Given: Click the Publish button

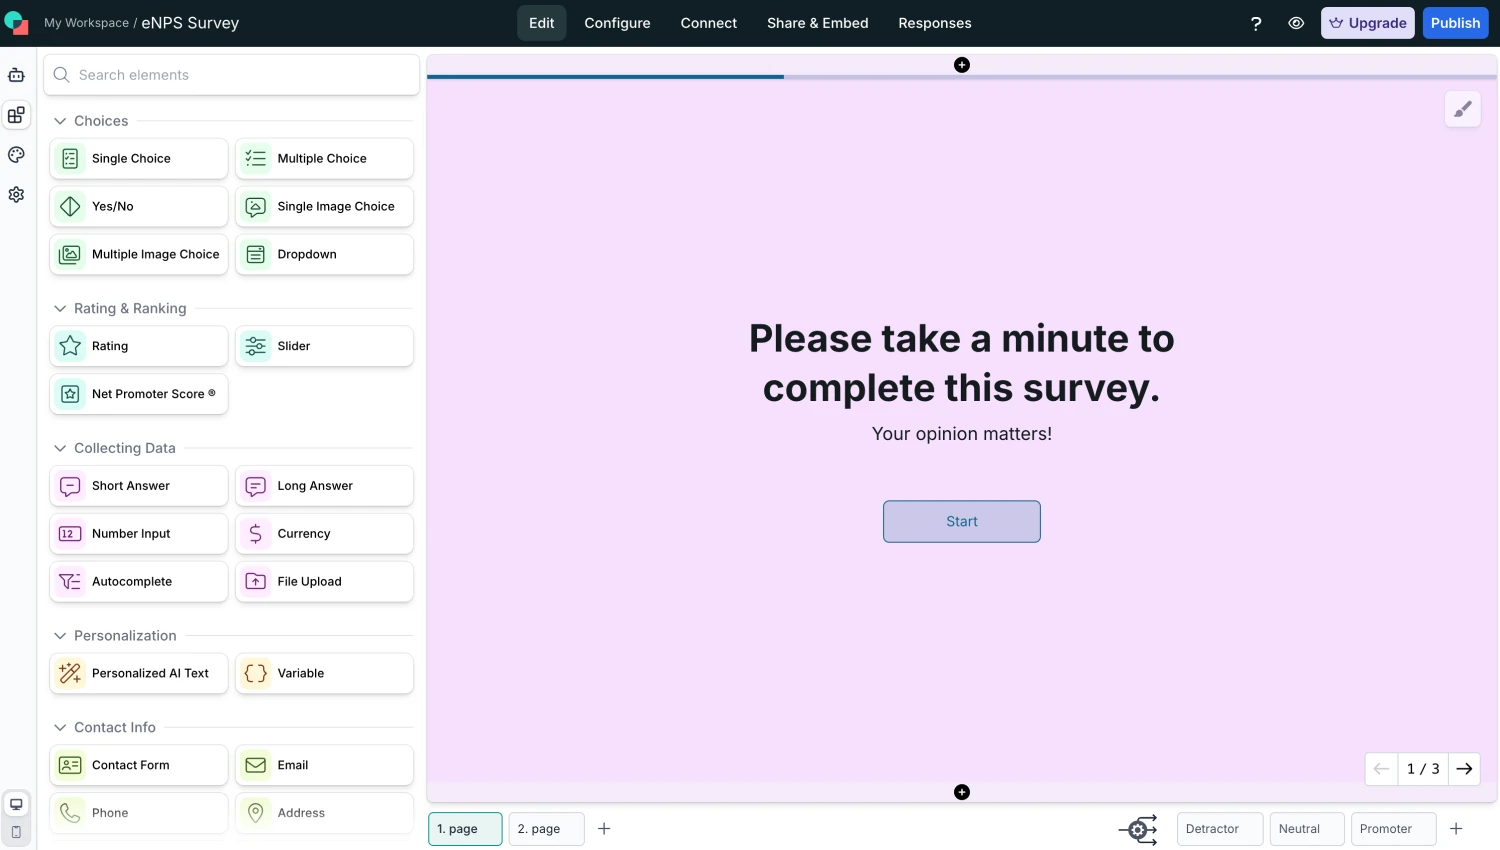Looking at the screenshot, I should coord(1454,23).
